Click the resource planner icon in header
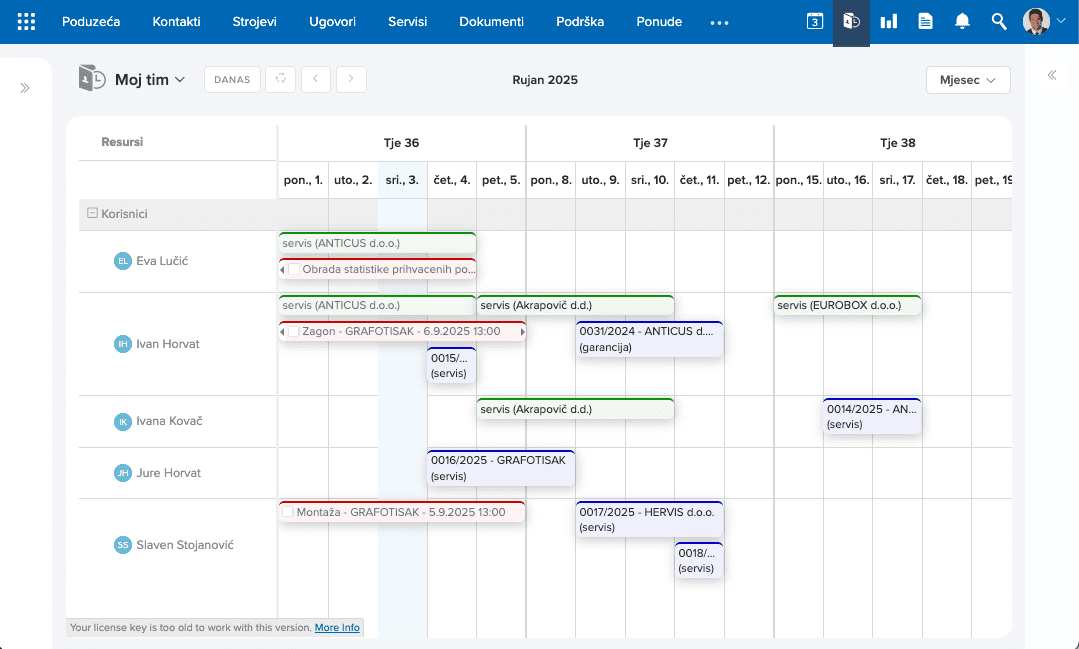 coord(851,21)
